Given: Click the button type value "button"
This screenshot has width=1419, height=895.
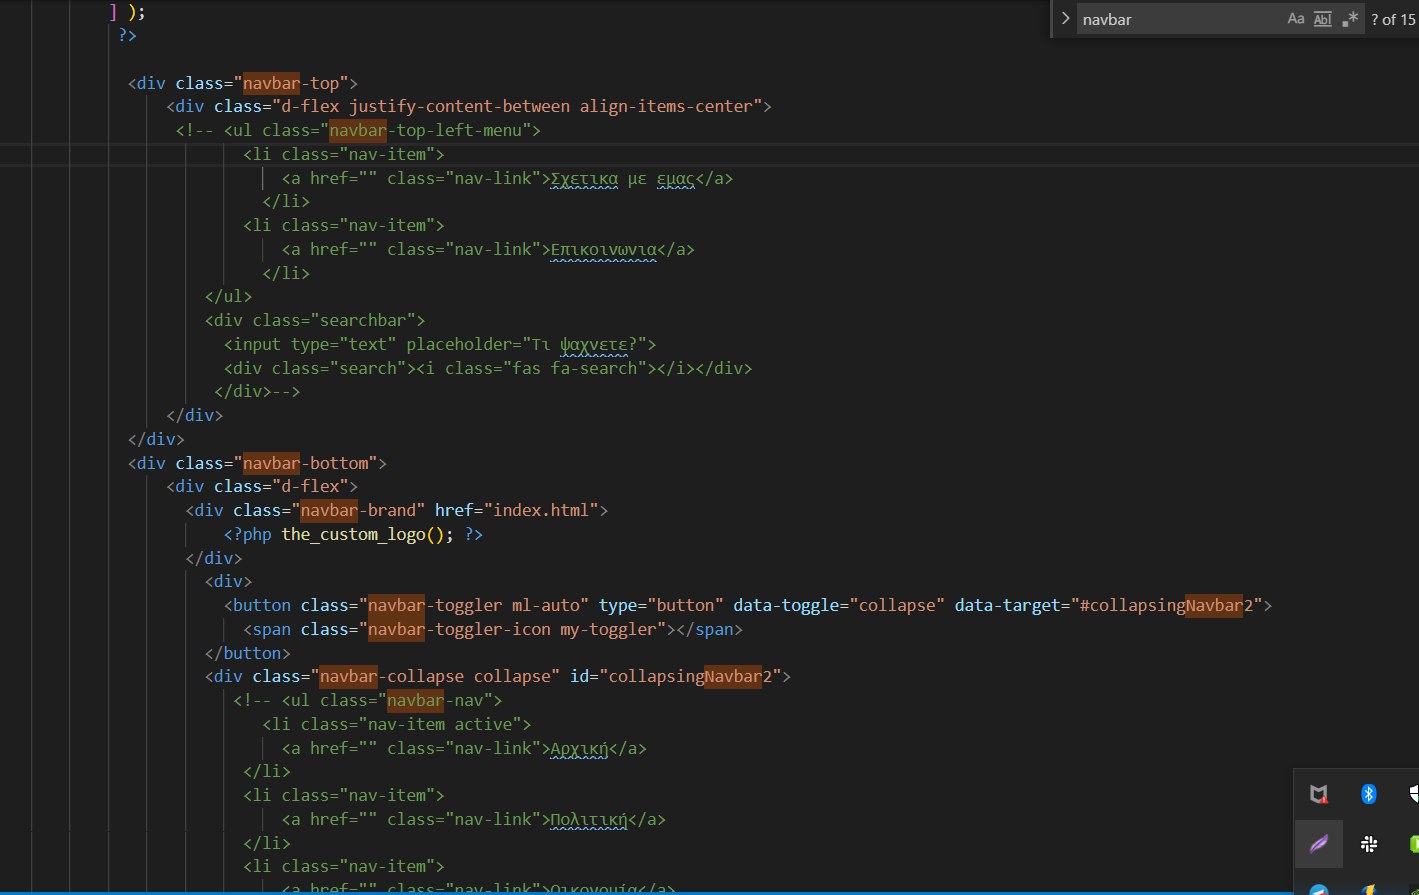Looking at the screenshot, I should [685, 605].
